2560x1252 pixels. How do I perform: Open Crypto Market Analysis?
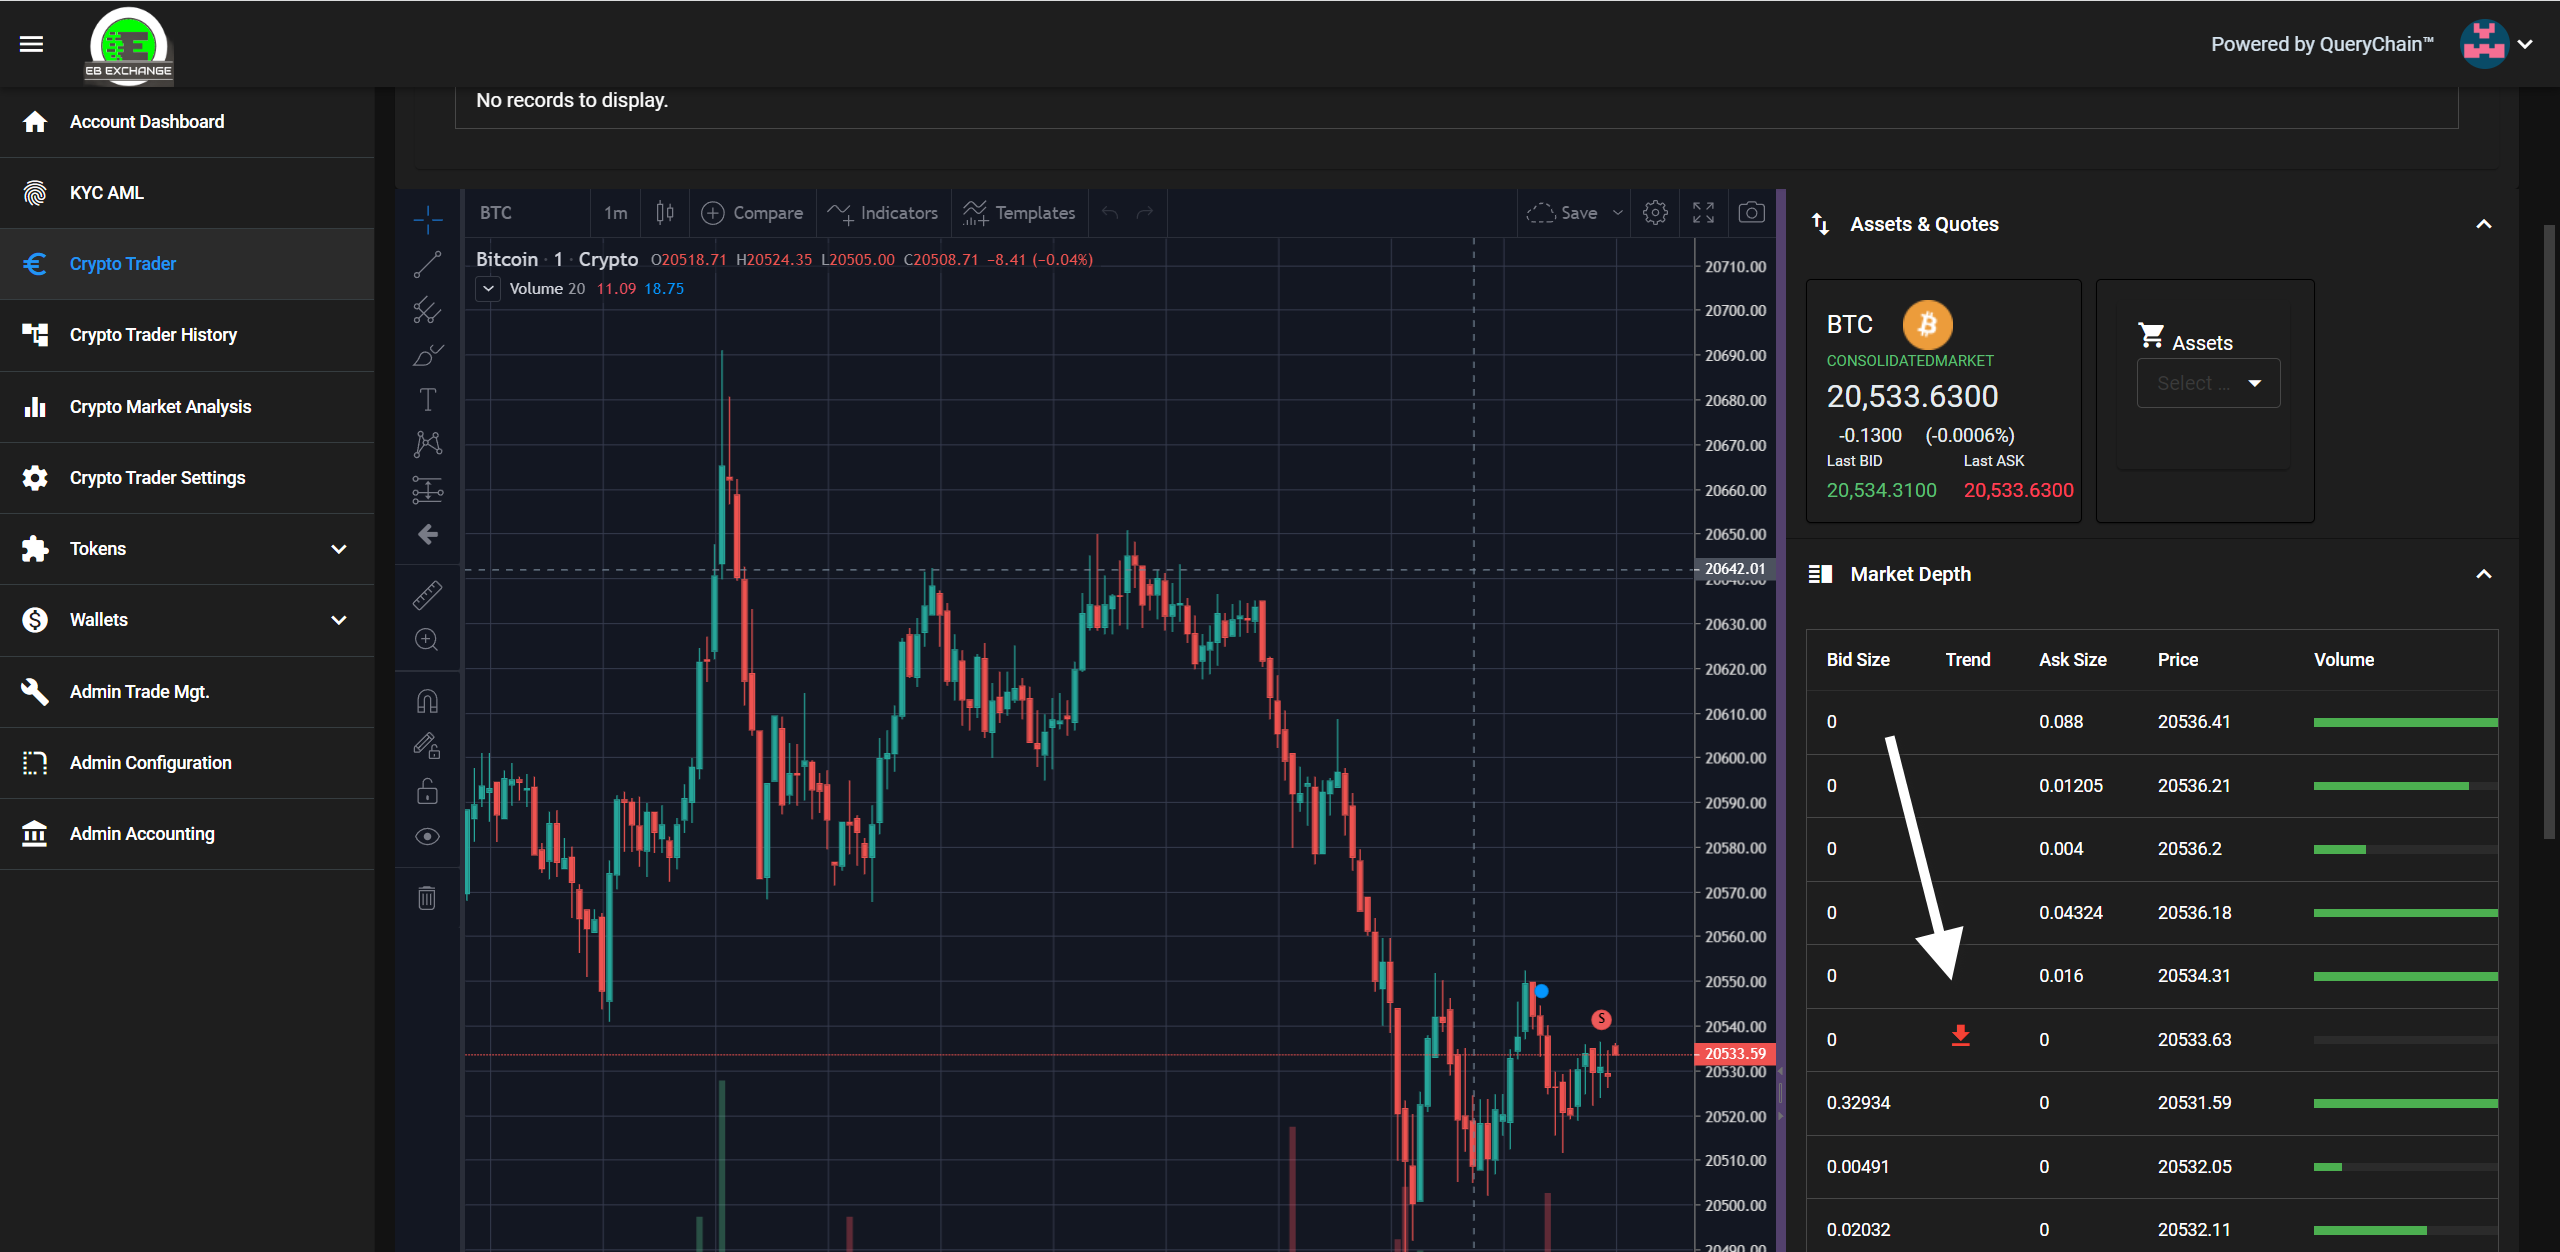(187, 407)
